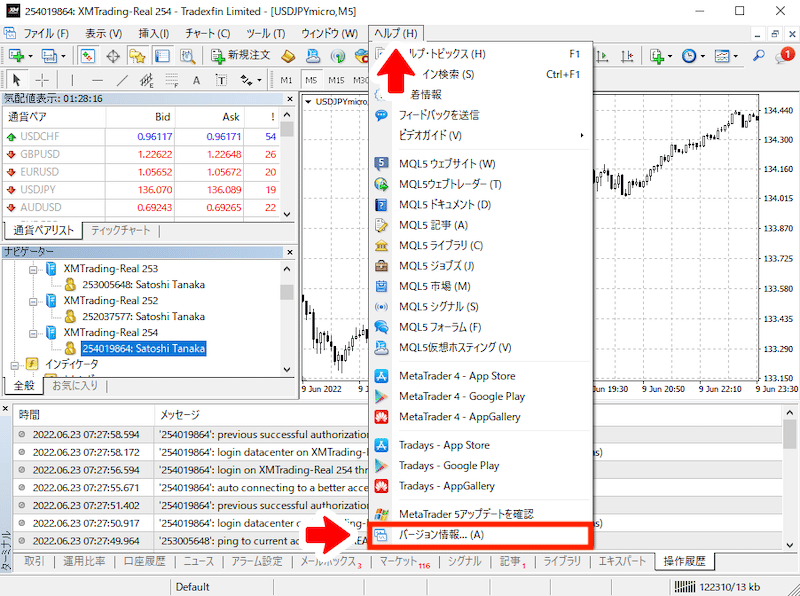This screenshot has width=800, height=596.
Task: Toggle the Market Watch window icon
Action: 88,56
